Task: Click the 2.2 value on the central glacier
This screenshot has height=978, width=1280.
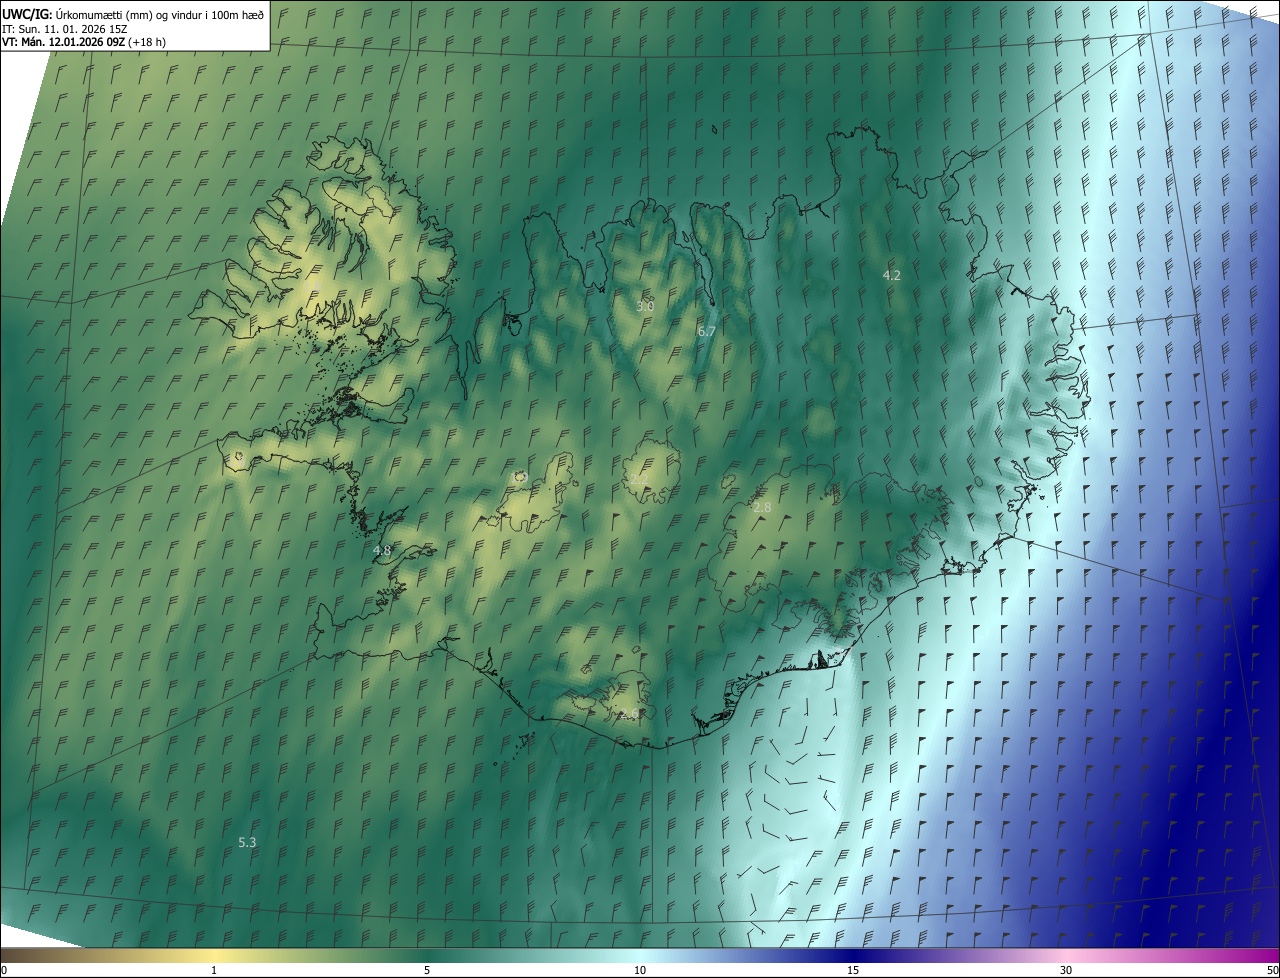Action: pos(639,481)
